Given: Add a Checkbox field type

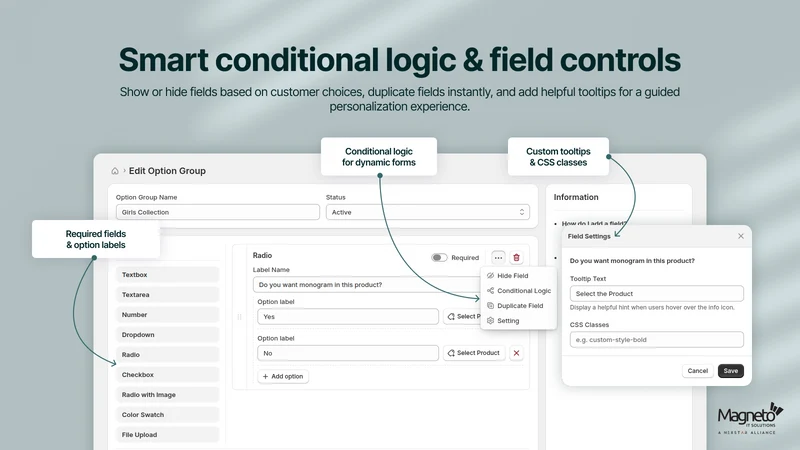Looking at the screenshot, I should pyautogui.click(x=167, y=374).
